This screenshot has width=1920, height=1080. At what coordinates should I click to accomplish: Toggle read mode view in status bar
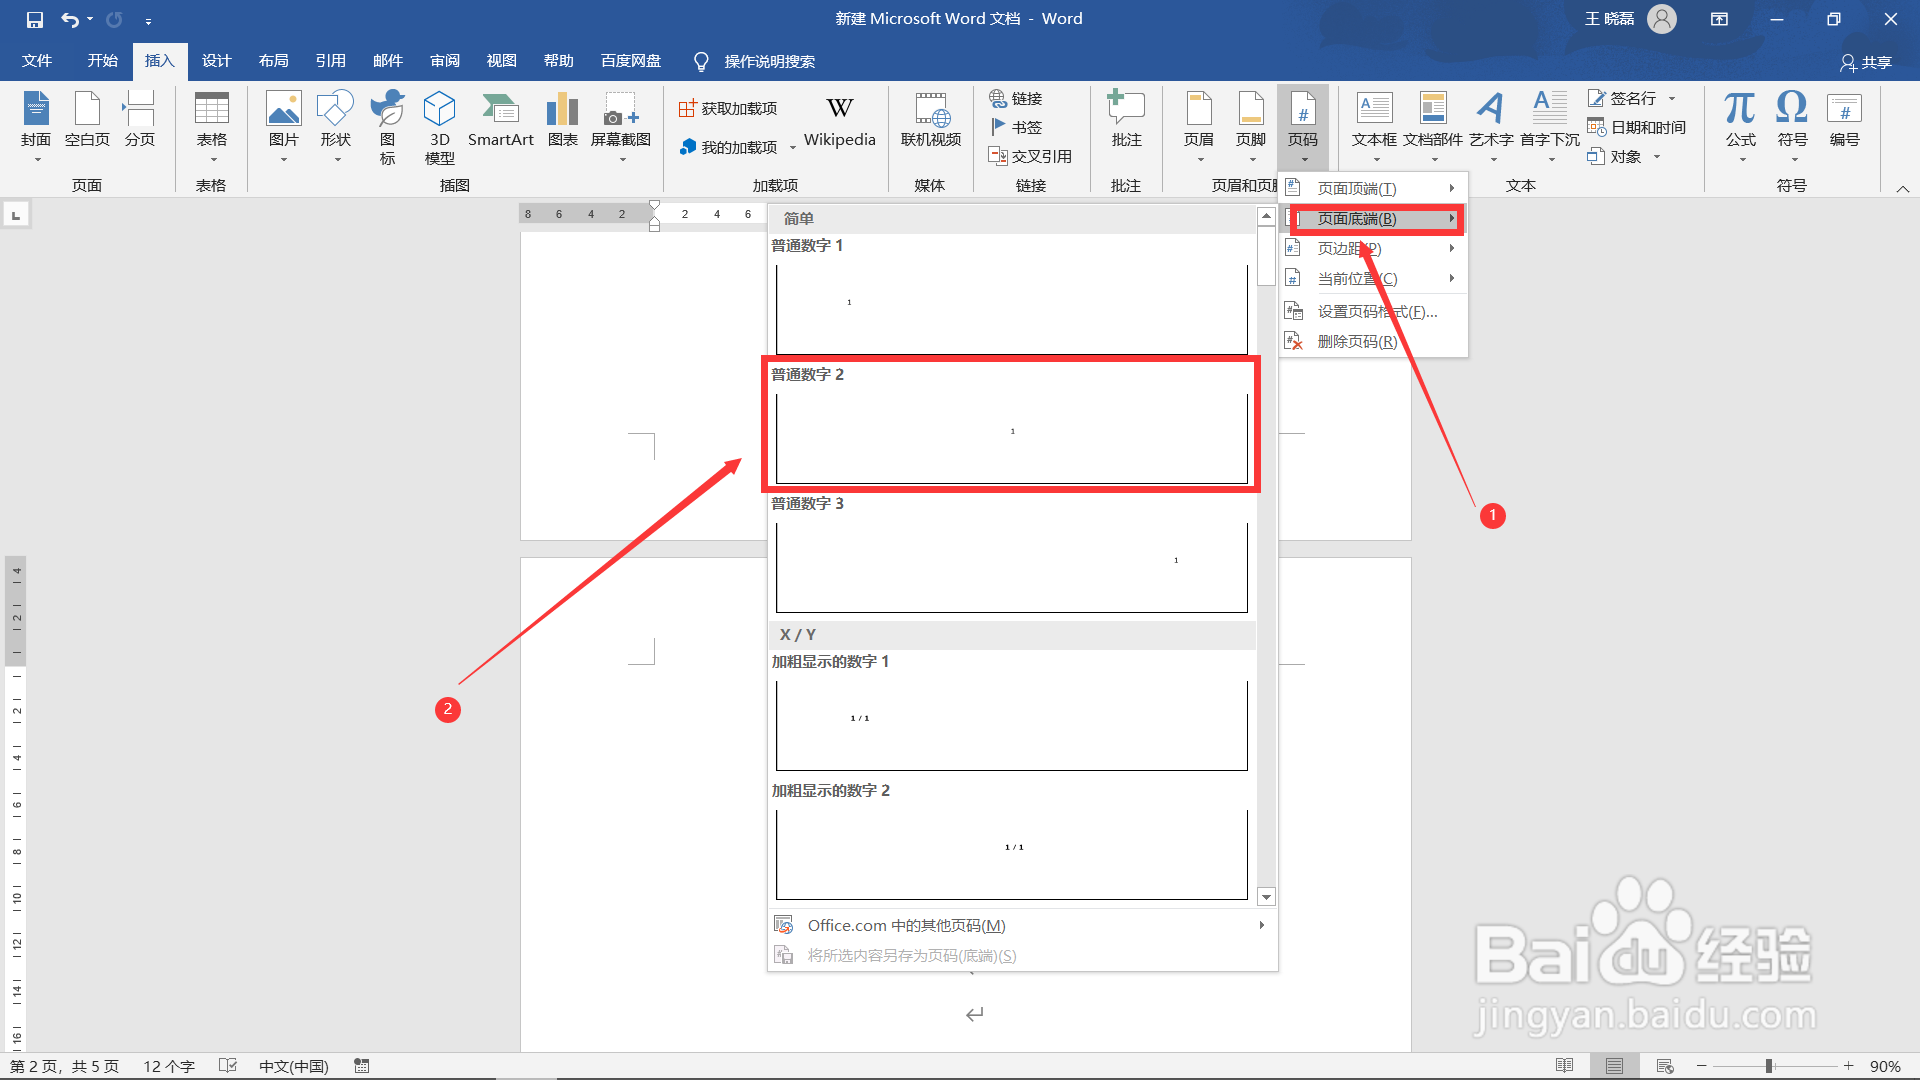click(x=1565, y=1066)
